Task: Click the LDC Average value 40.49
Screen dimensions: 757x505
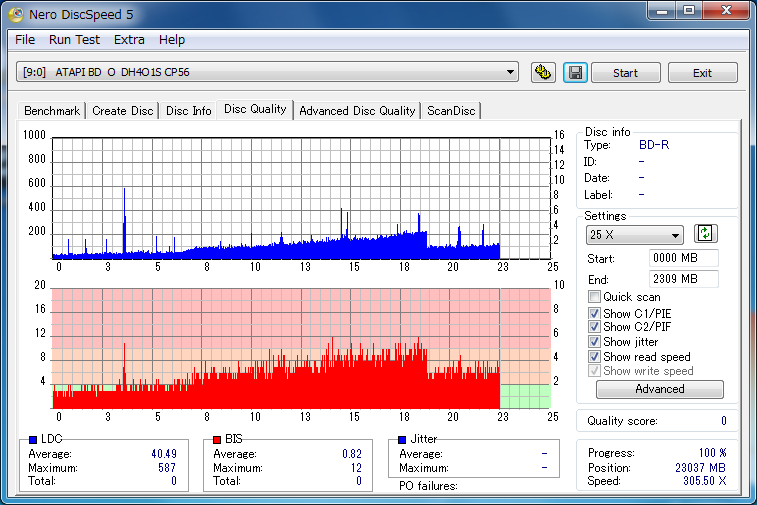Action: (x=164, y=454)
